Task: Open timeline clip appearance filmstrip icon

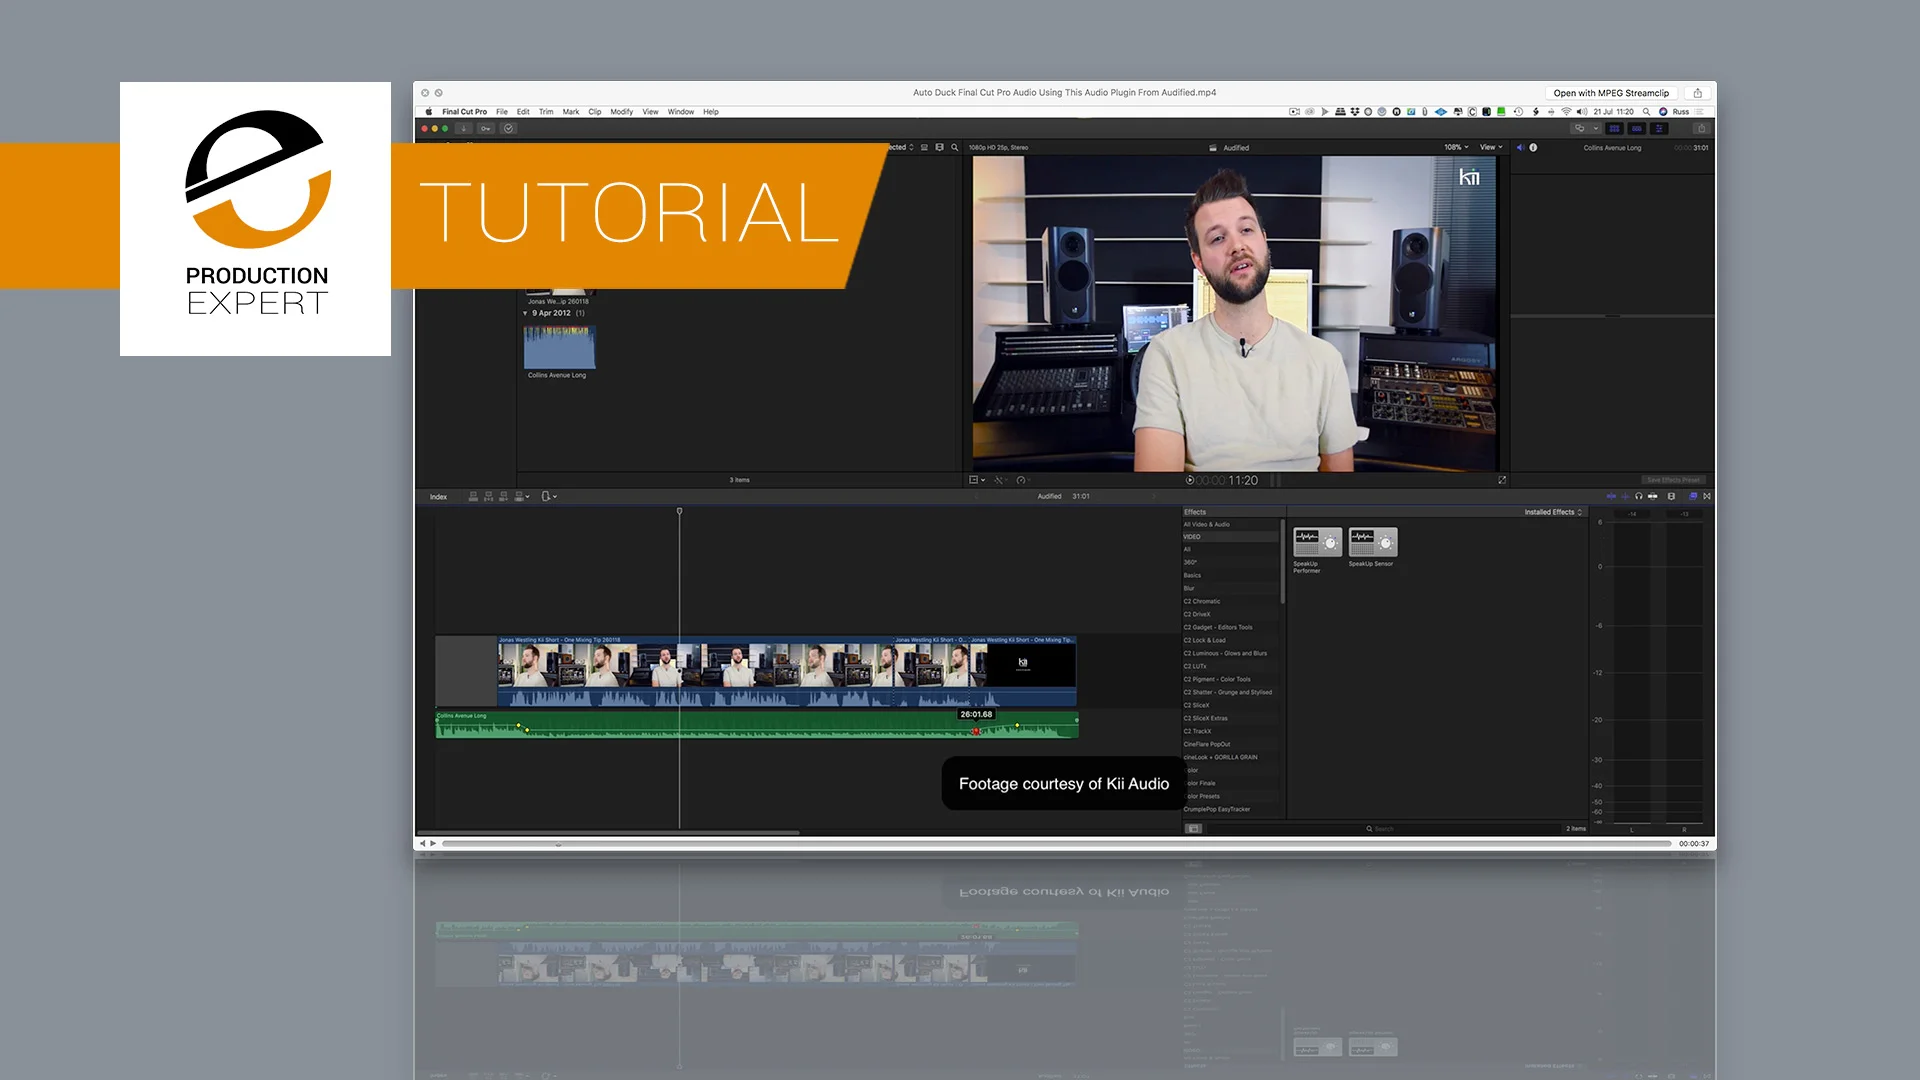Action: pyautogui.click(x=1671, y=496)
